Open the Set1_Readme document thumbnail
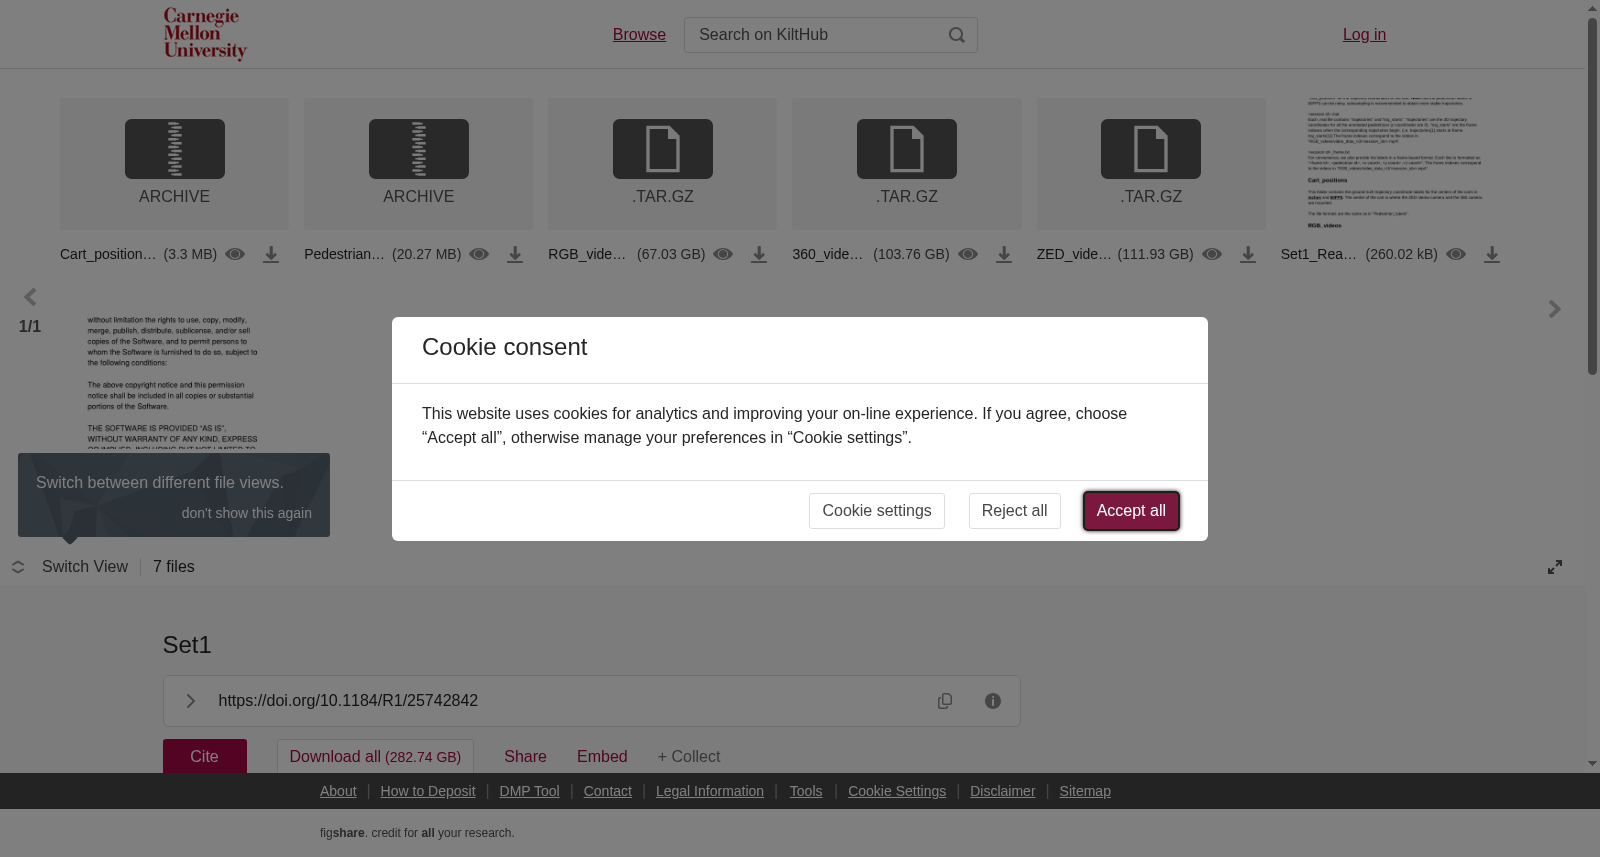The height and width of the screenshot is (857, 1600). click(x=1395, y=164)
